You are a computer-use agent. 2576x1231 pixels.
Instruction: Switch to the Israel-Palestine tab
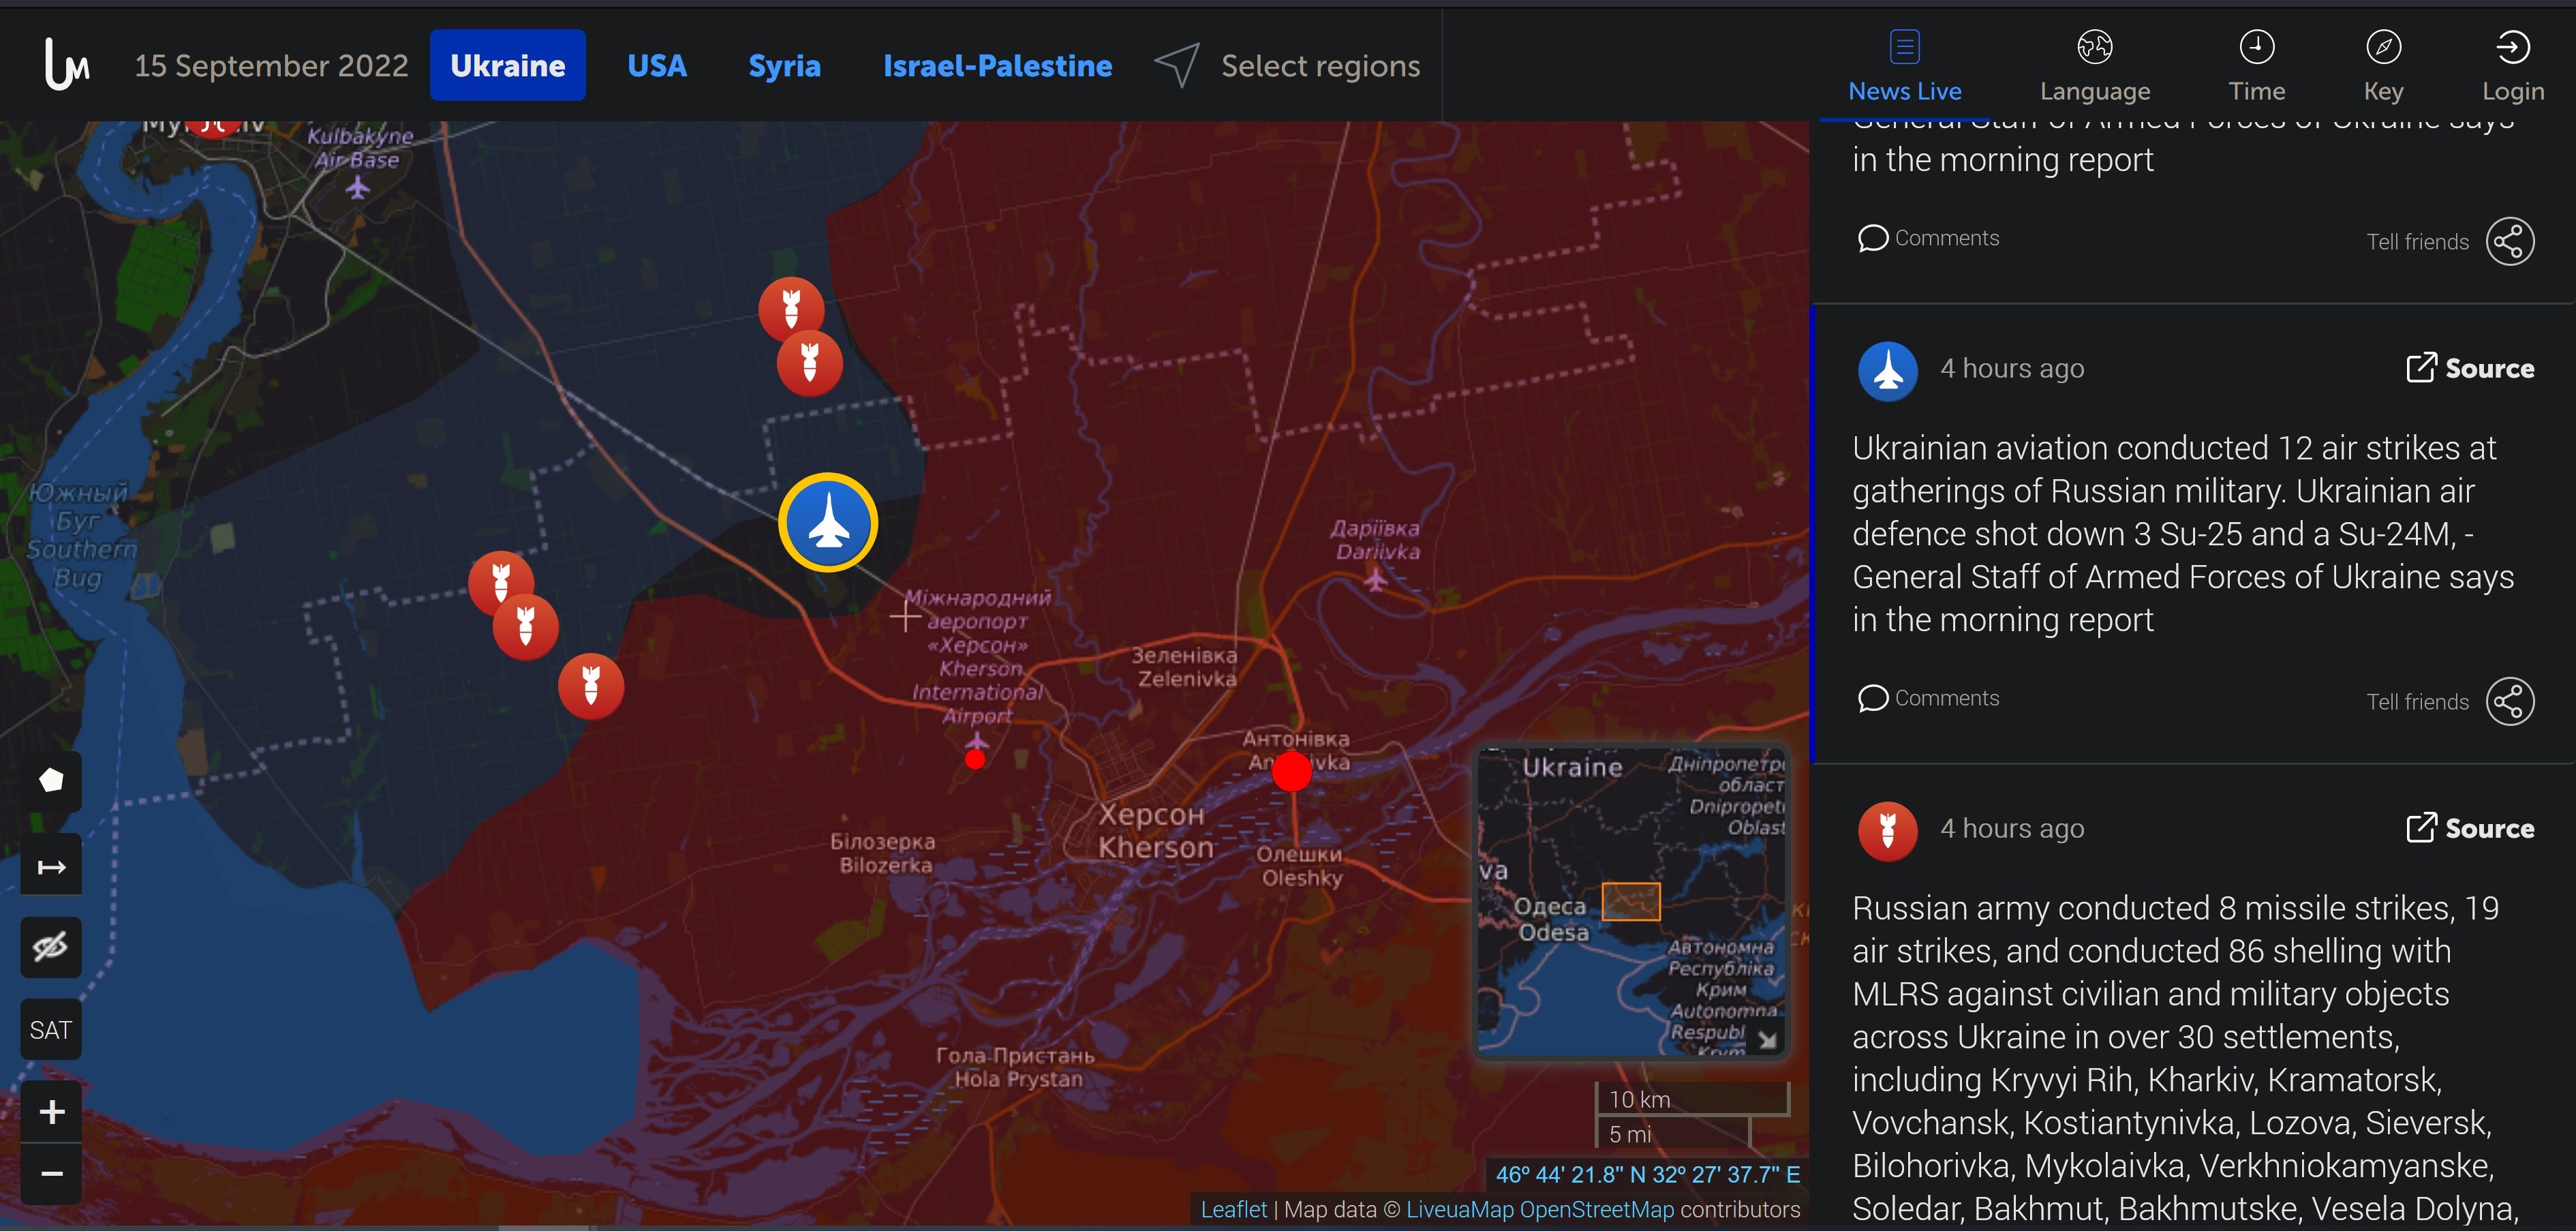tap(997, 65)
